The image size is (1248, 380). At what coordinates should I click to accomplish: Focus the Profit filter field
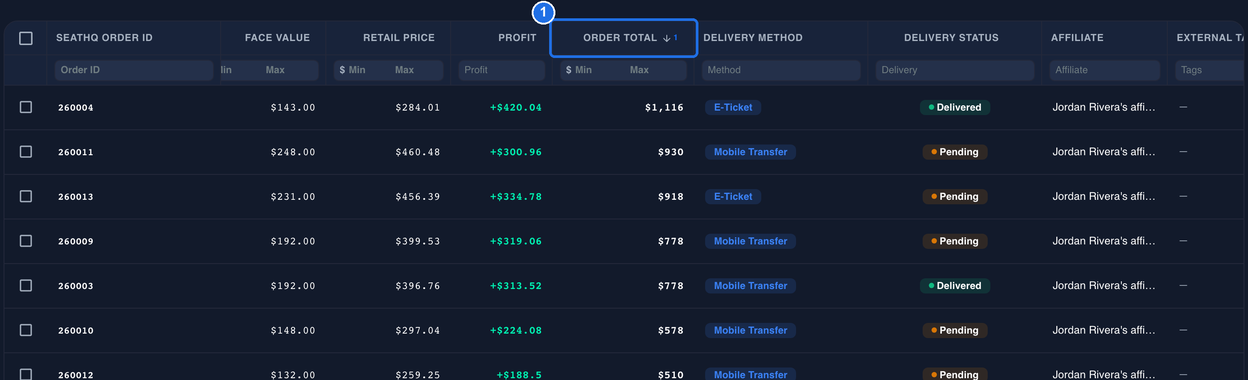(x=502, y=70)
